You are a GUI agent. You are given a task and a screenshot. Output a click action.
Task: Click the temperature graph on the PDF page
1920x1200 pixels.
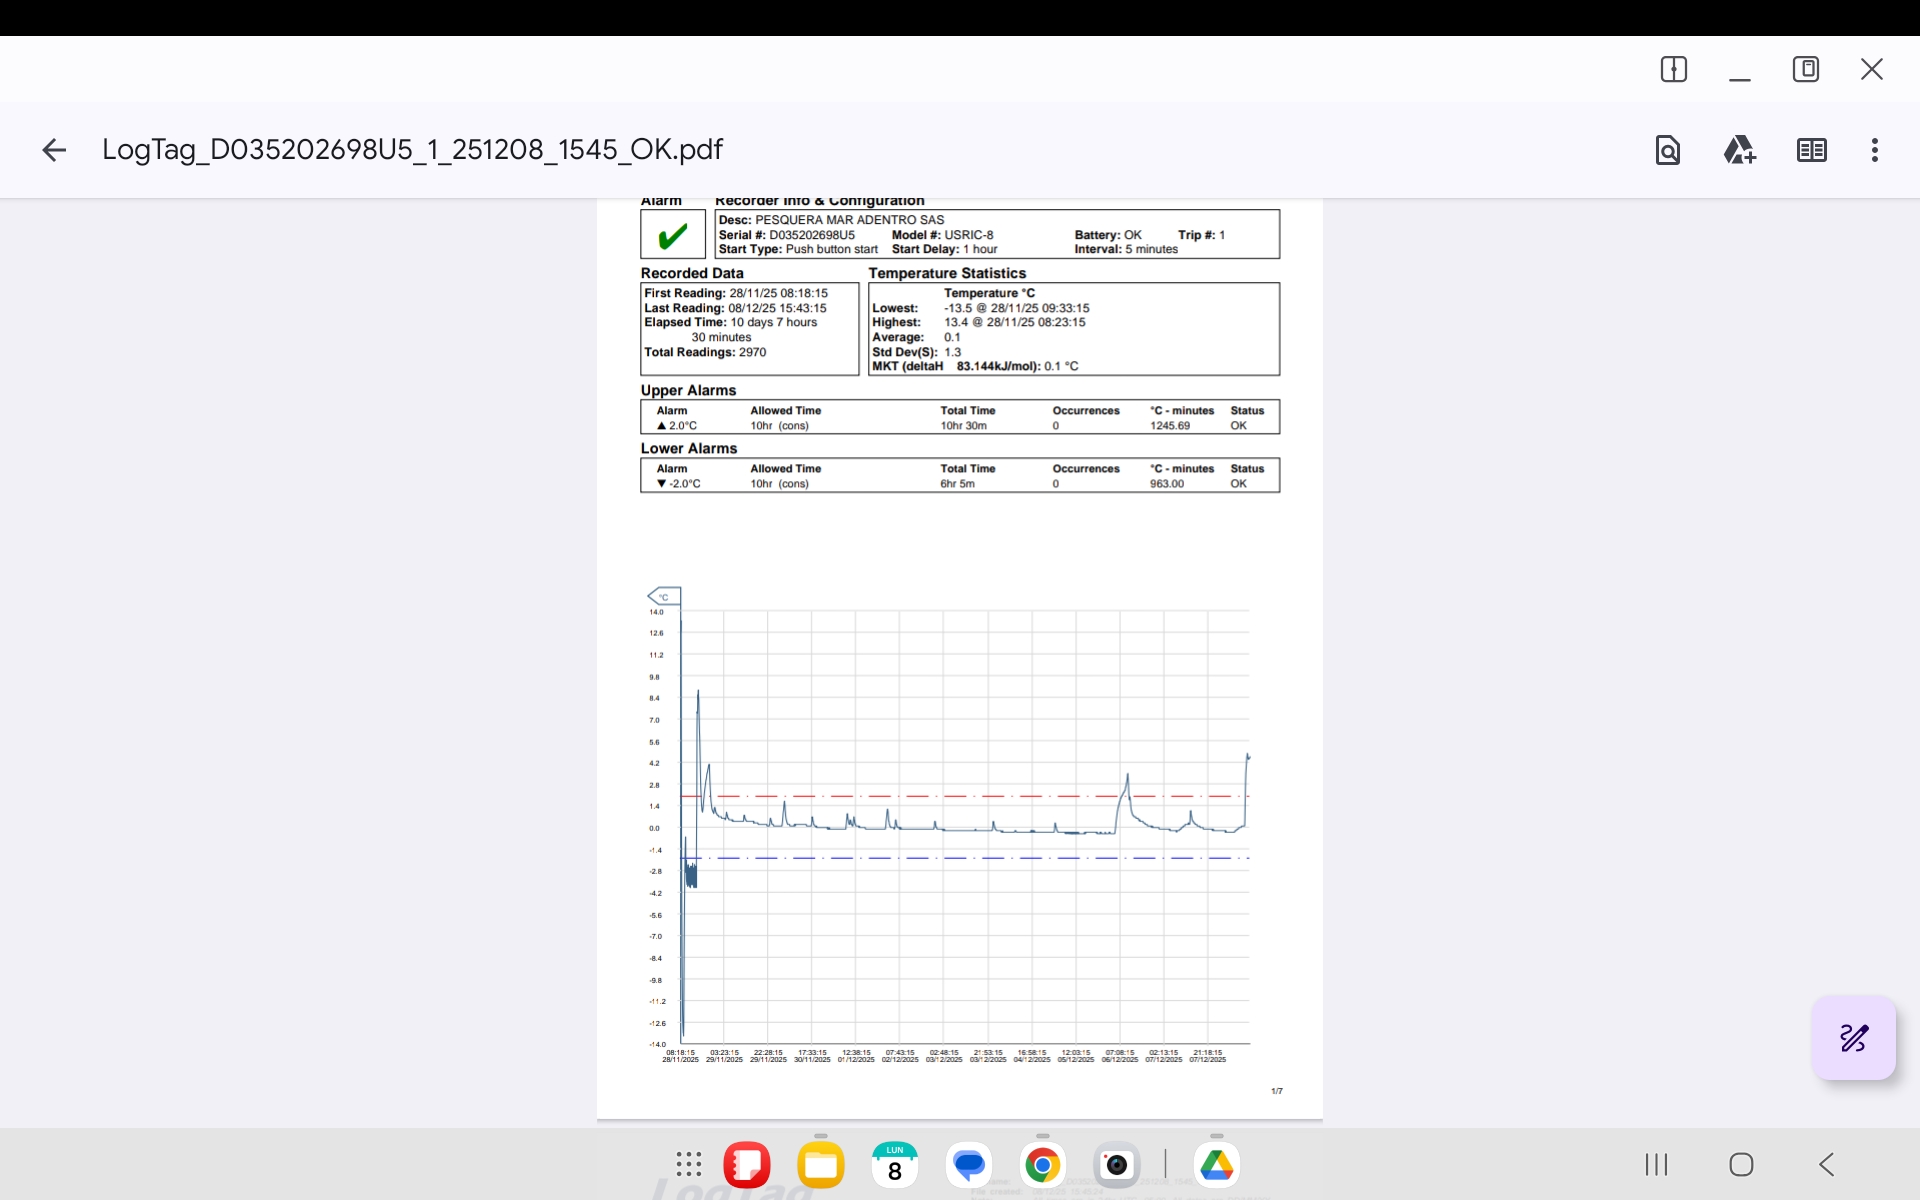(x=960, y=825)
